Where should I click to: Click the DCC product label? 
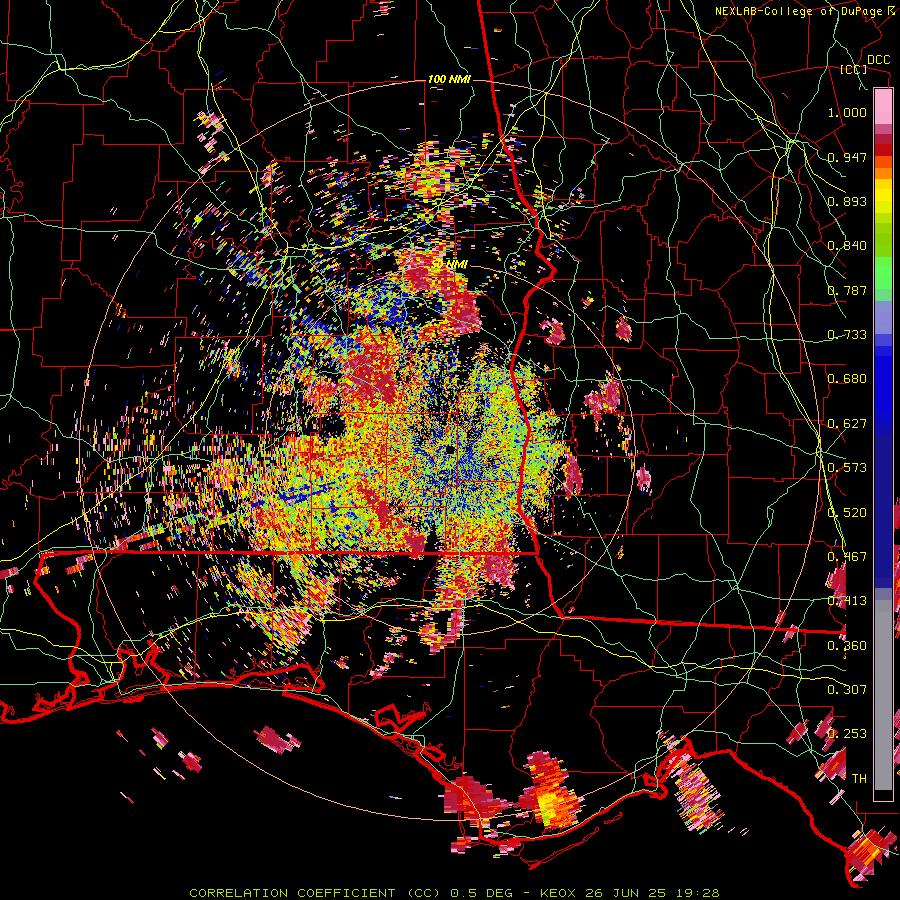[x=878, y=60]
